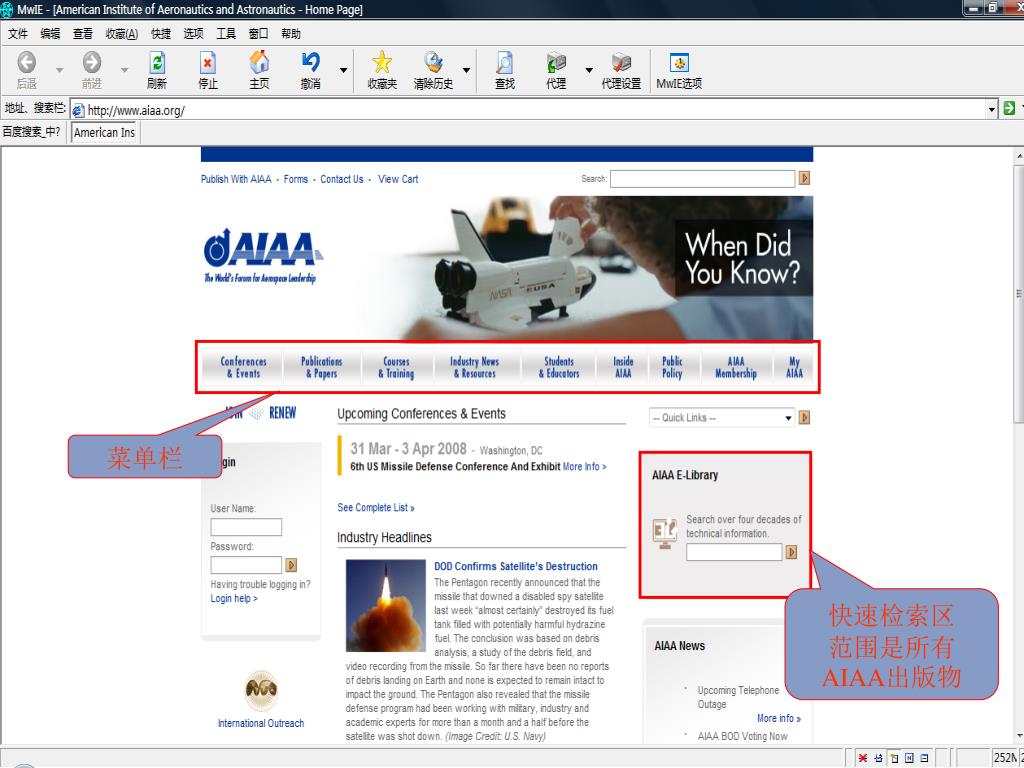Open the Proxy (代理) dropdown arrow
Screen dimensions: 1024x768
click(x=589, y=70)
